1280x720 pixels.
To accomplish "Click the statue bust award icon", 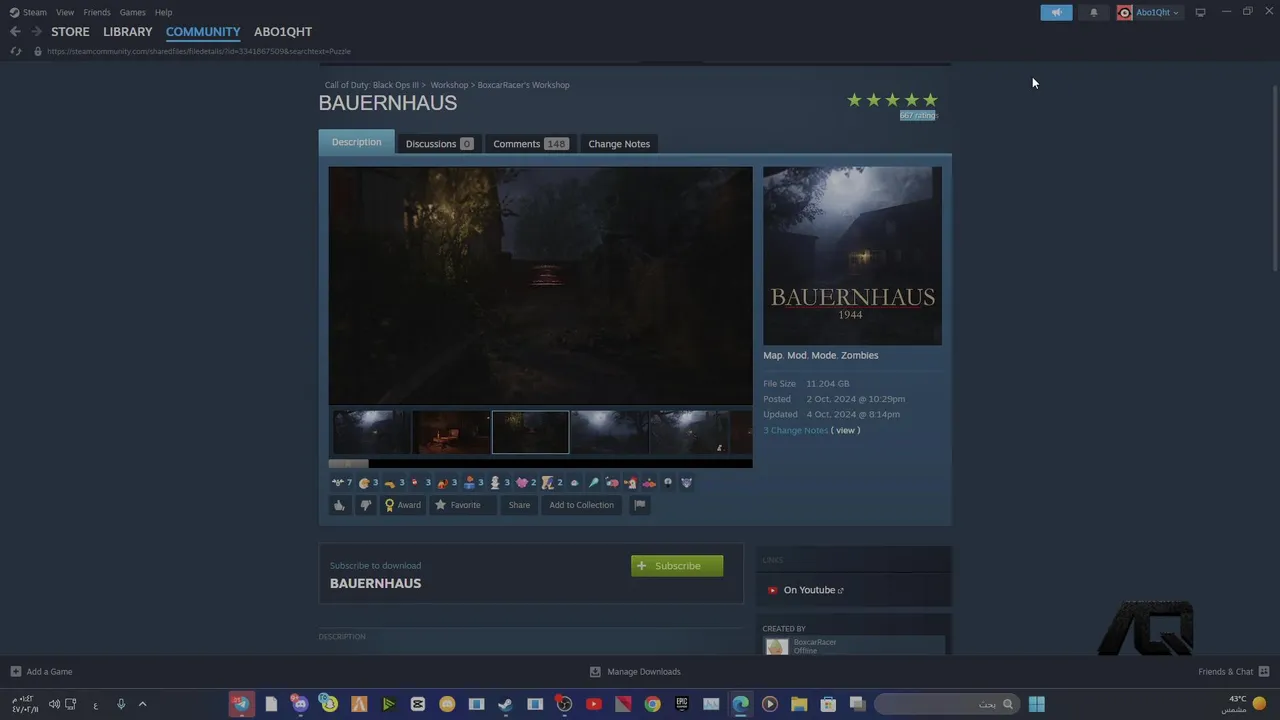I will (499, 483).
